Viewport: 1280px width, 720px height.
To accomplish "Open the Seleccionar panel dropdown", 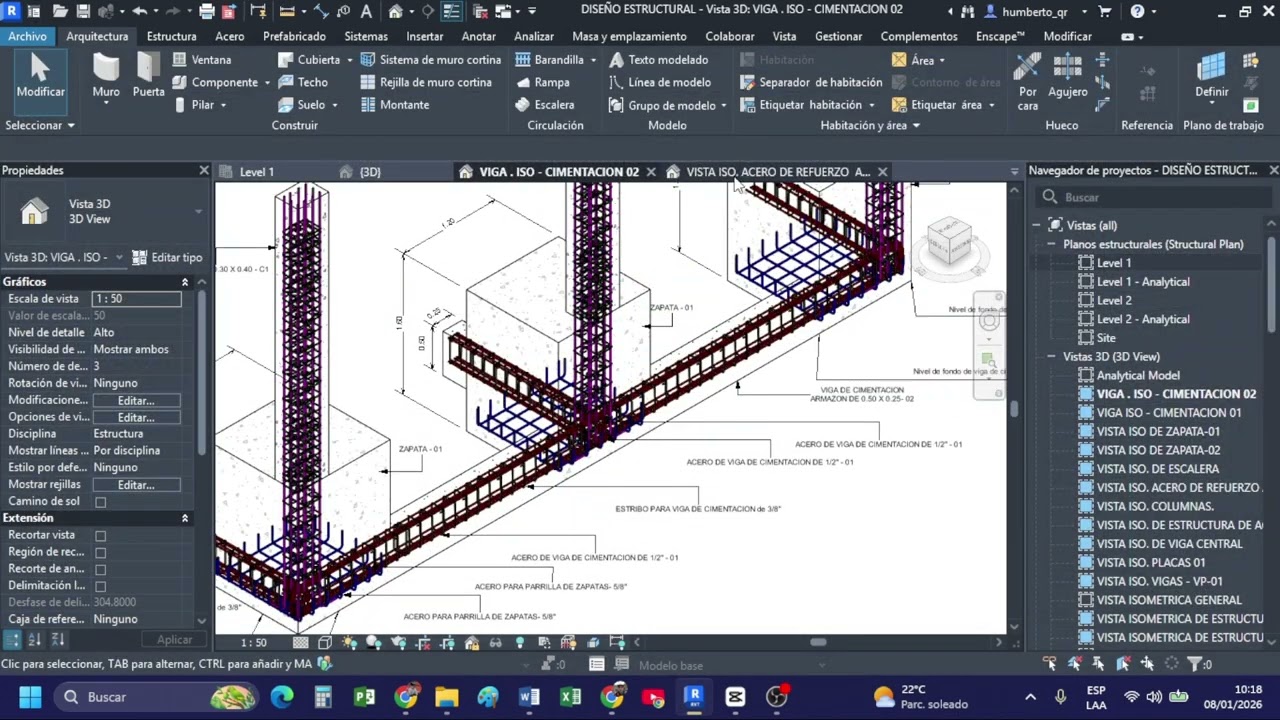I will tap(40, 125).
